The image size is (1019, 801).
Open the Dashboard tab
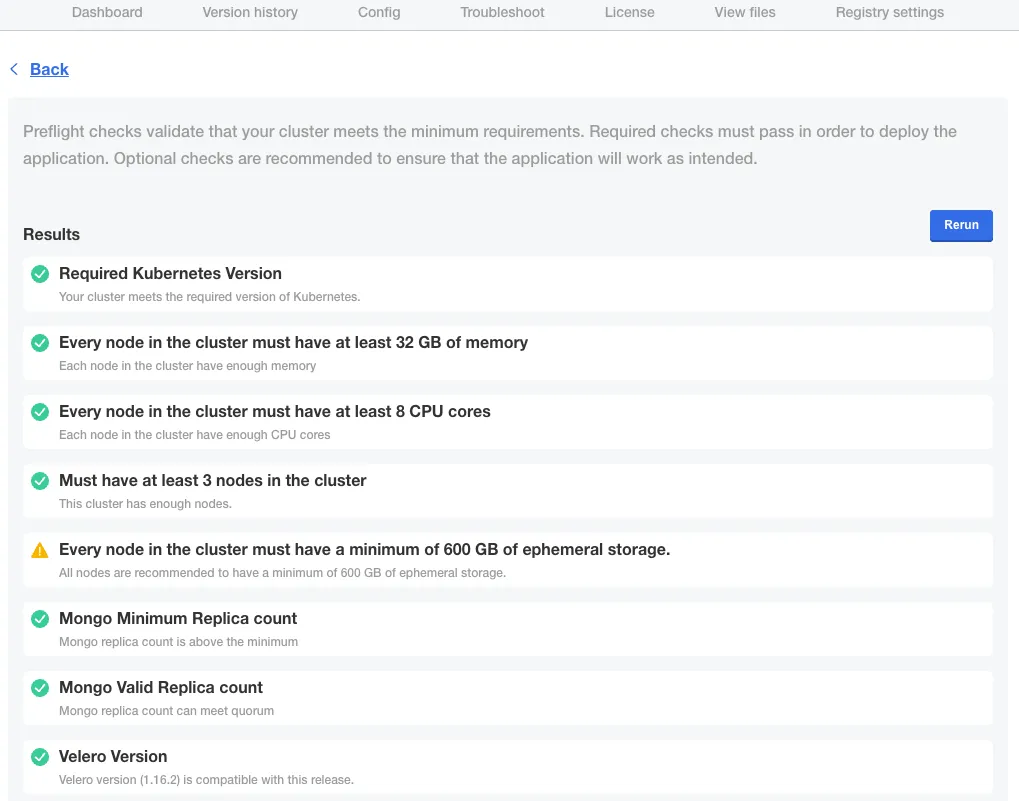click(x=107, y=12)
